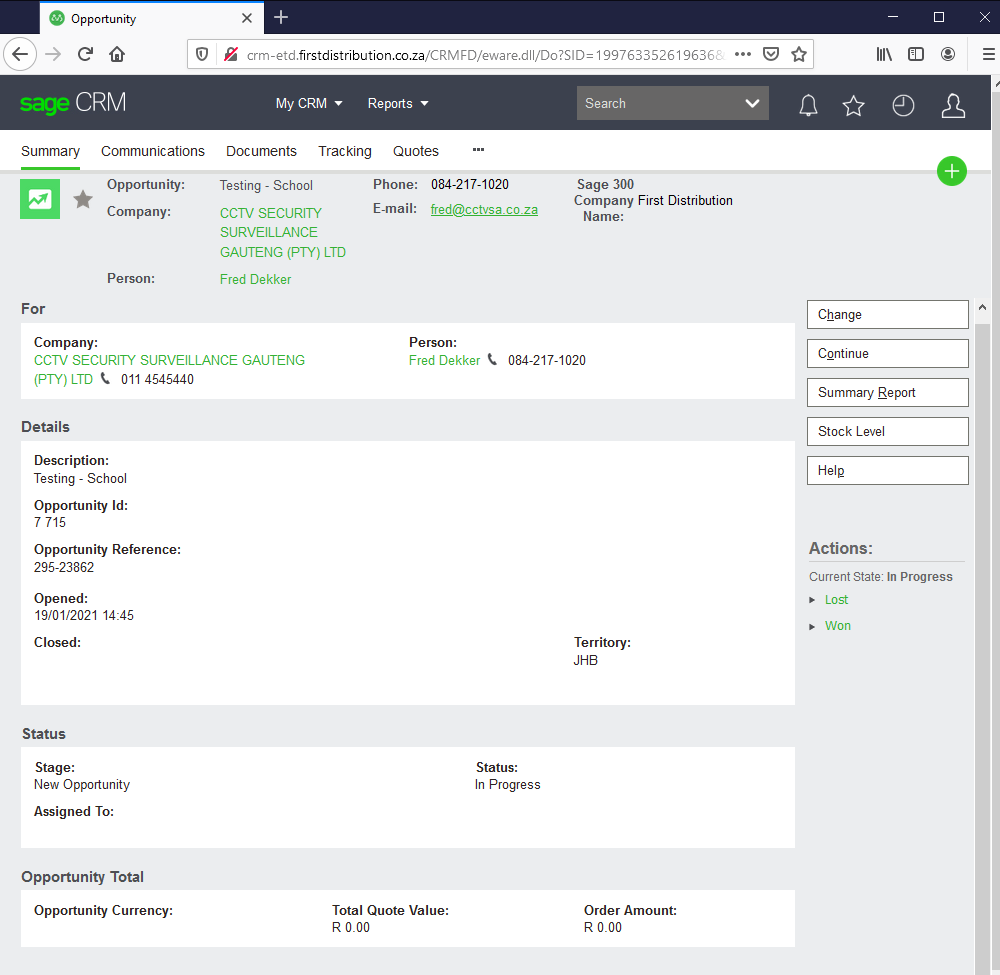
Task: Toggle the favorite star next to the opportunity
Action: click(82, 199)
